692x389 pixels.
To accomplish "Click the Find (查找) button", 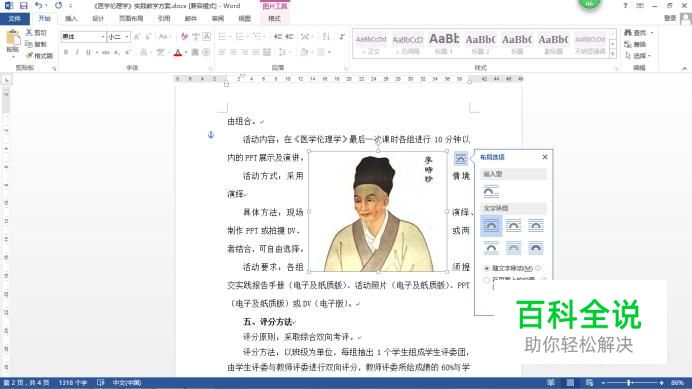I will (636, 33).
